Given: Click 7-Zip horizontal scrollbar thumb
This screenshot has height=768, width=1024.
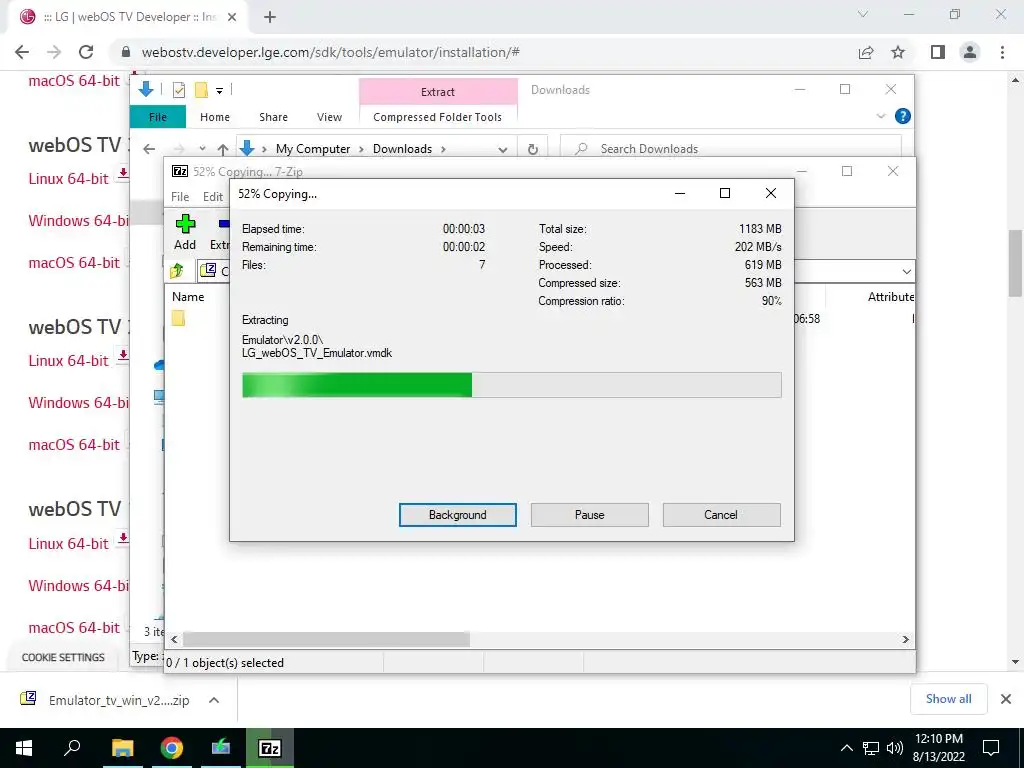Looking at the screenshot, I should 326,639.
